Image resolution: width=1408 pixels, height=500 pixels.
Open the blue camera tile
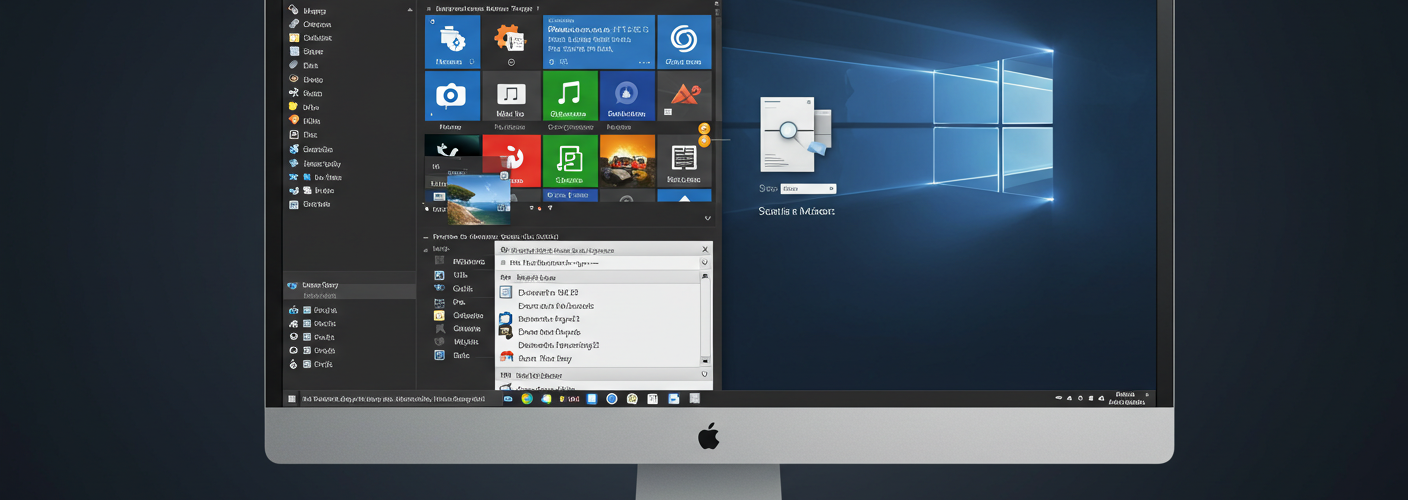point(452,96)
